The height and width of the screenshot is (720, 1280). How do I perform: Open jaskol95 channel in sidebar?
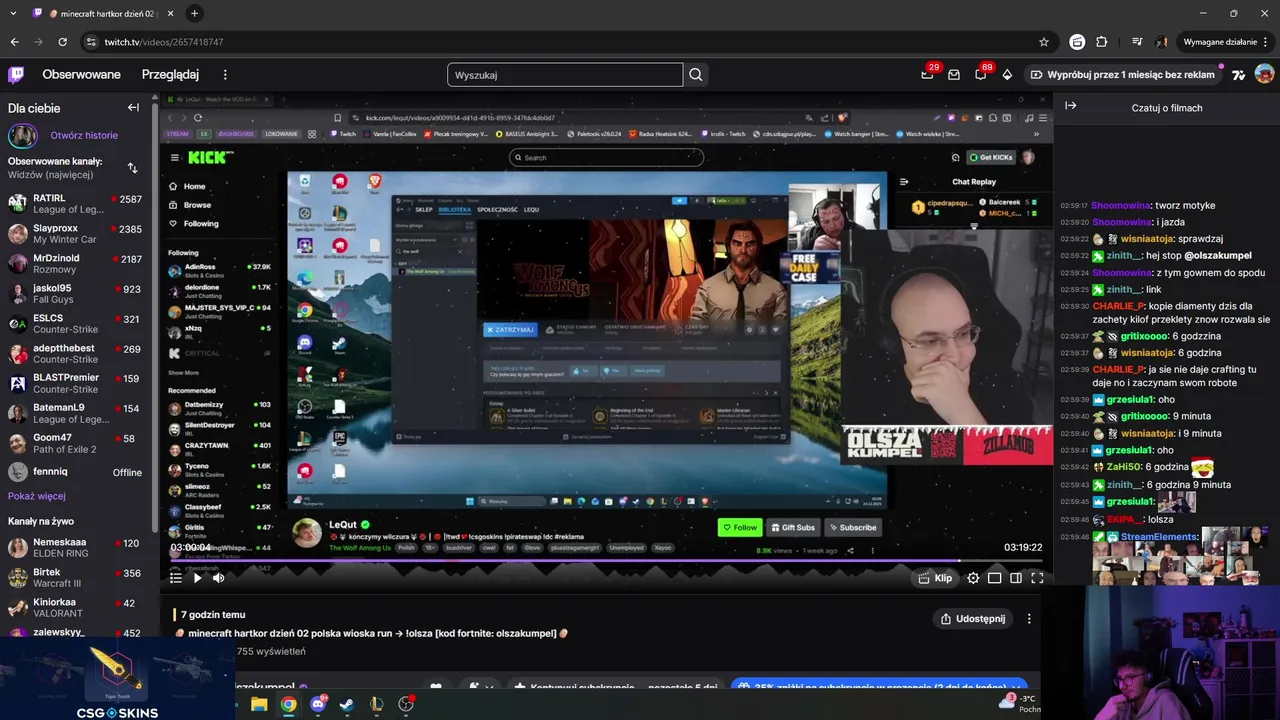click(x=75, y=294)
